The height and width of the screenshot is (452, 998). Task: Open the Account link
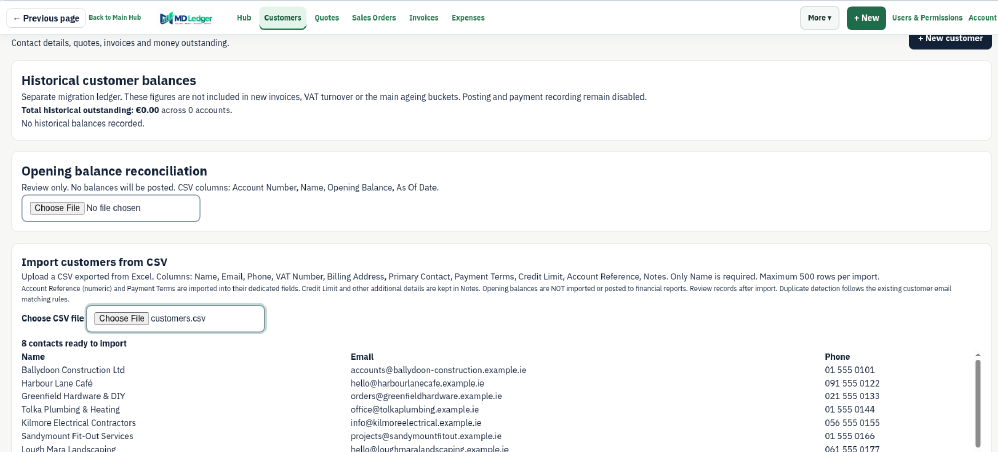pos(982,18)
